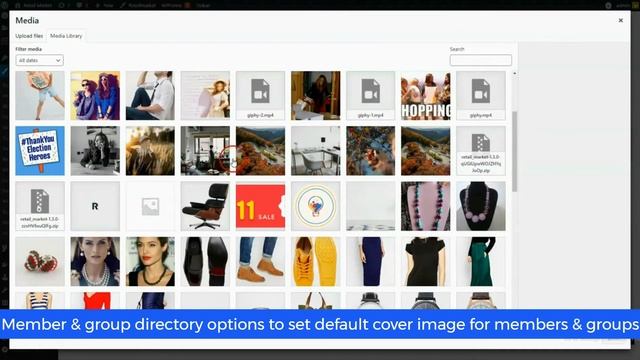Viewport: 640px width, 360px height.
Task: Open the All dates filter dropdown
Action: tap(40, 60)
